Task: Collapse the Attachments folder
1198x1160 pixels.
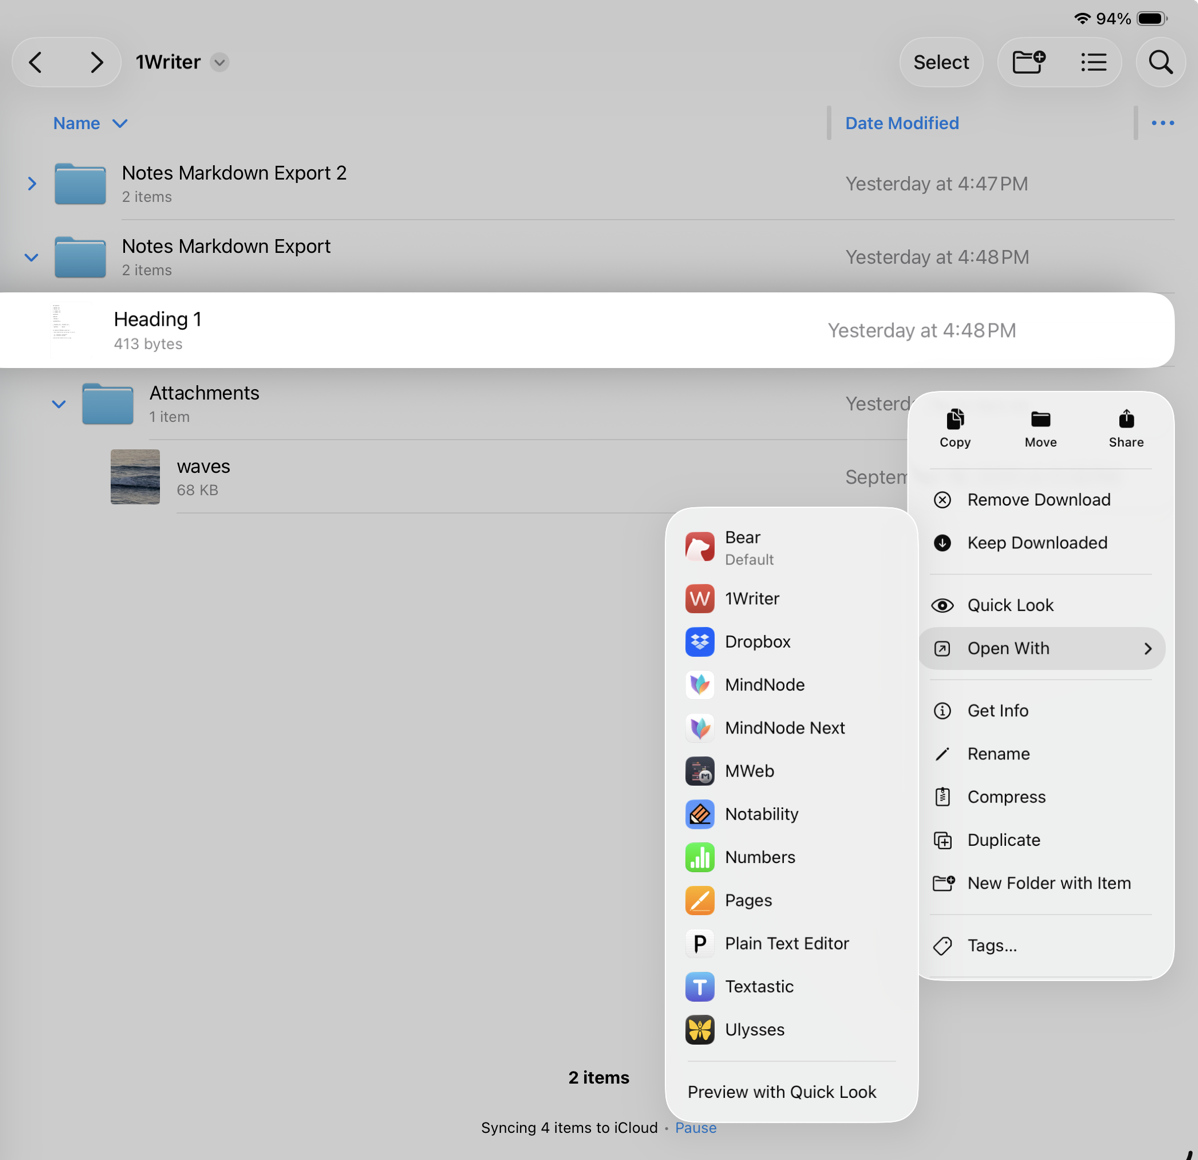Action: [58, 404]
